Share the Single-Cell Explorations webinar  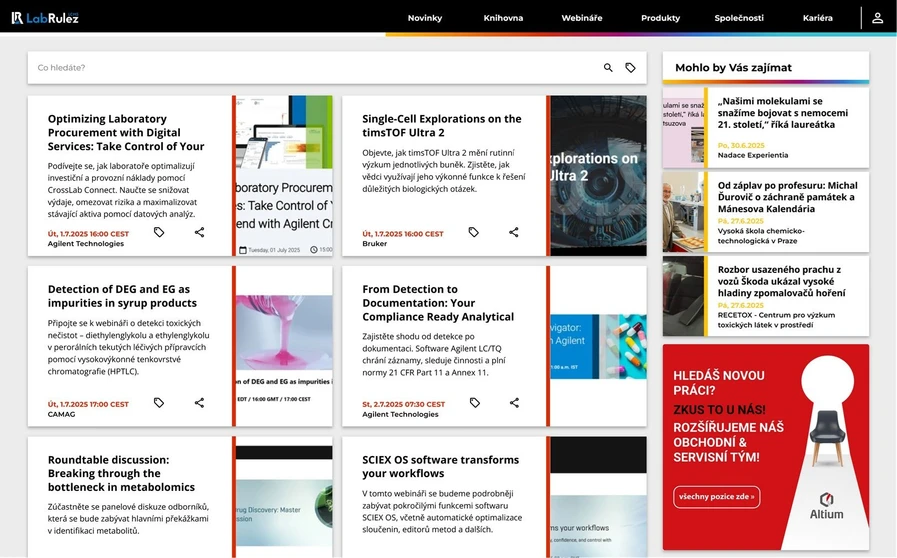pos(514,232)
